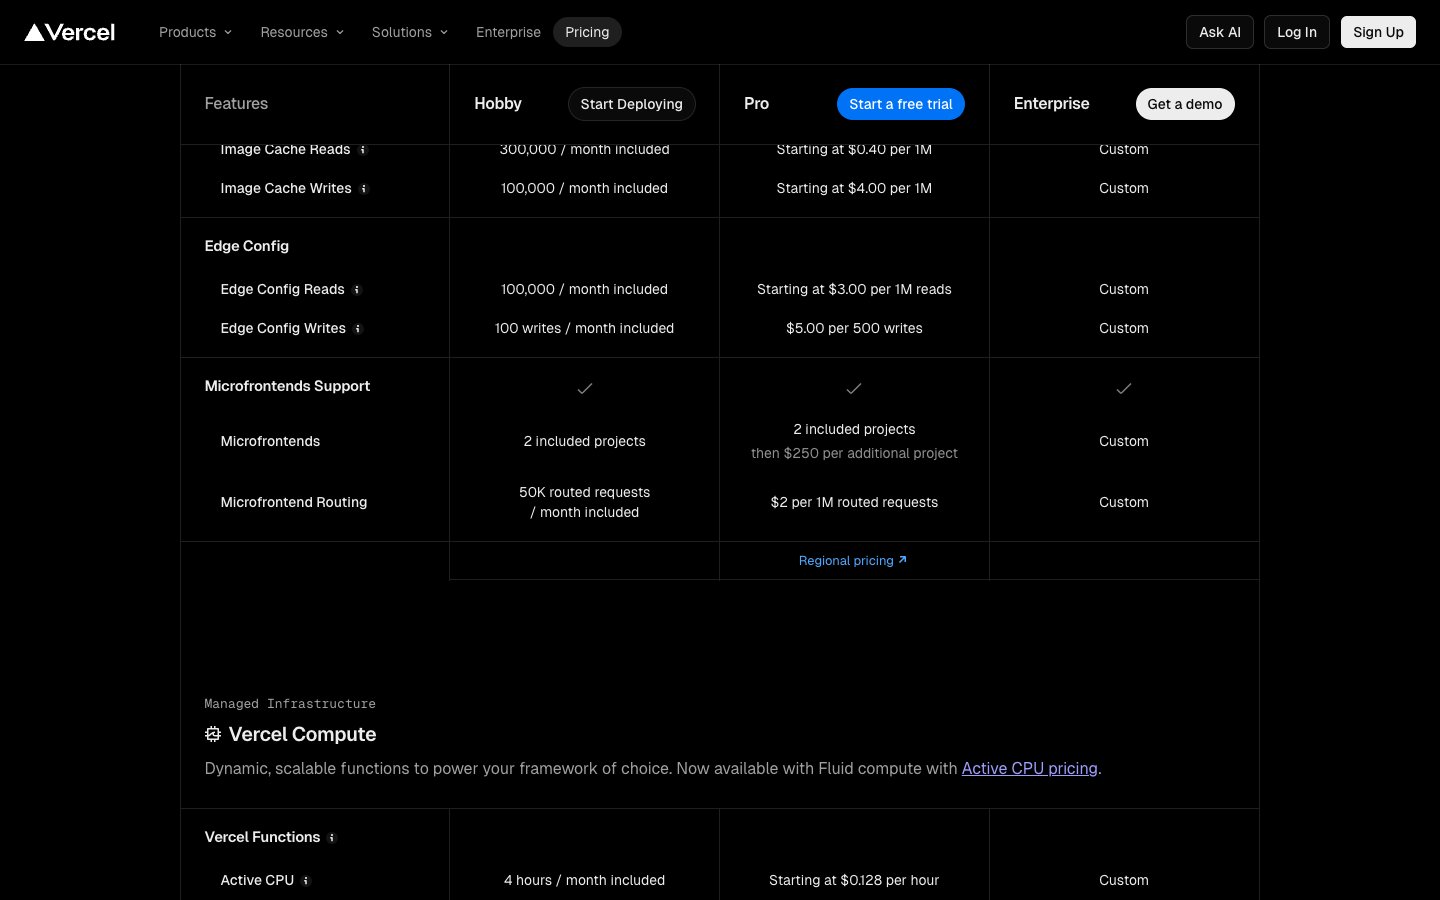Image resolution: width=1440 pixels, height=900 pixels.
Task: Click info icon beside Active CPU
Action: pos(306,881)
